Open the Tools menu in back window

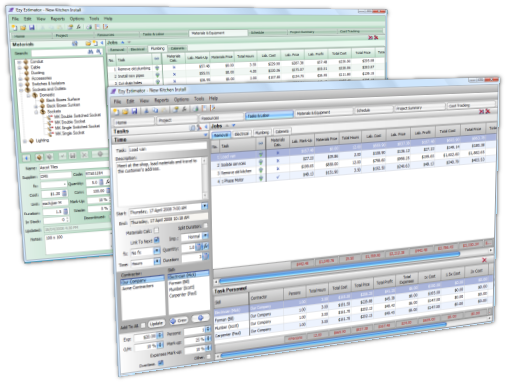pos(94,19)
